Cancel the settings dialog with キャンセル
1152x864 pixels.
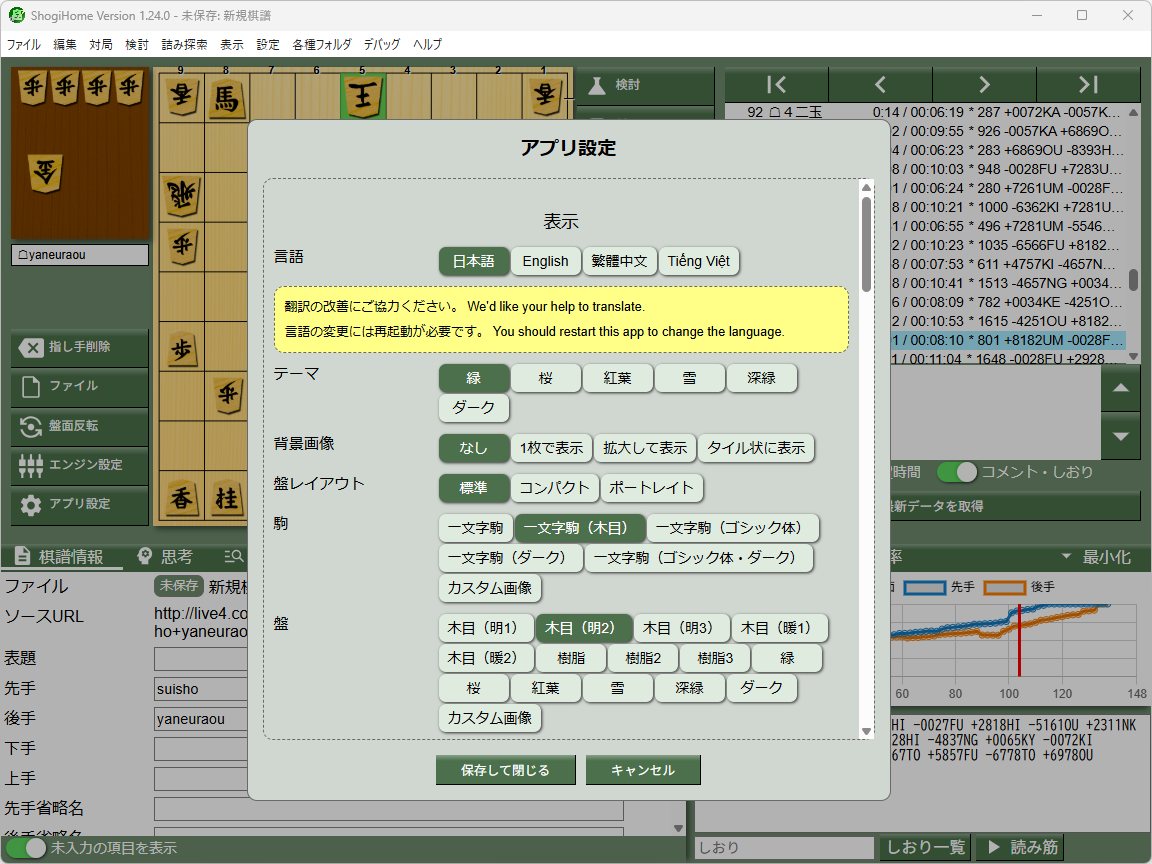tap(643, 770)
